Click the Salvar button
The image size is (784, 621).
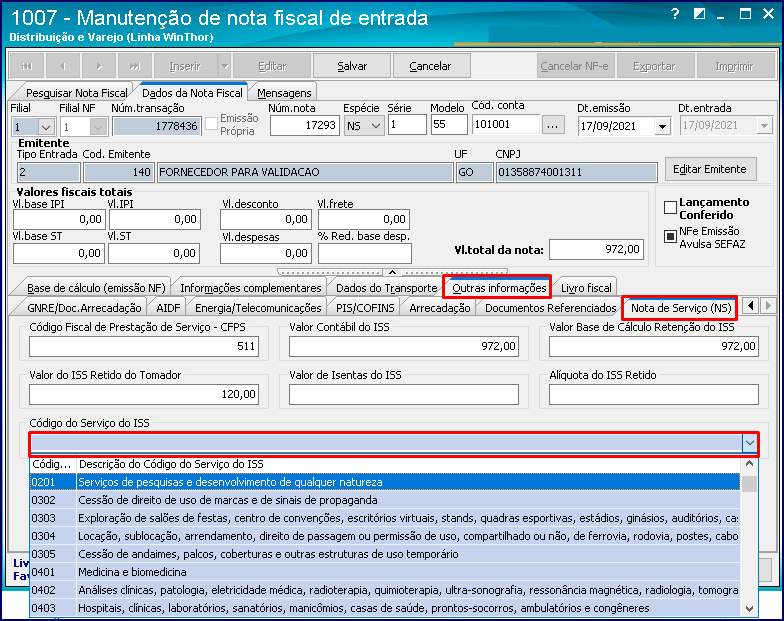pos(352,66)
